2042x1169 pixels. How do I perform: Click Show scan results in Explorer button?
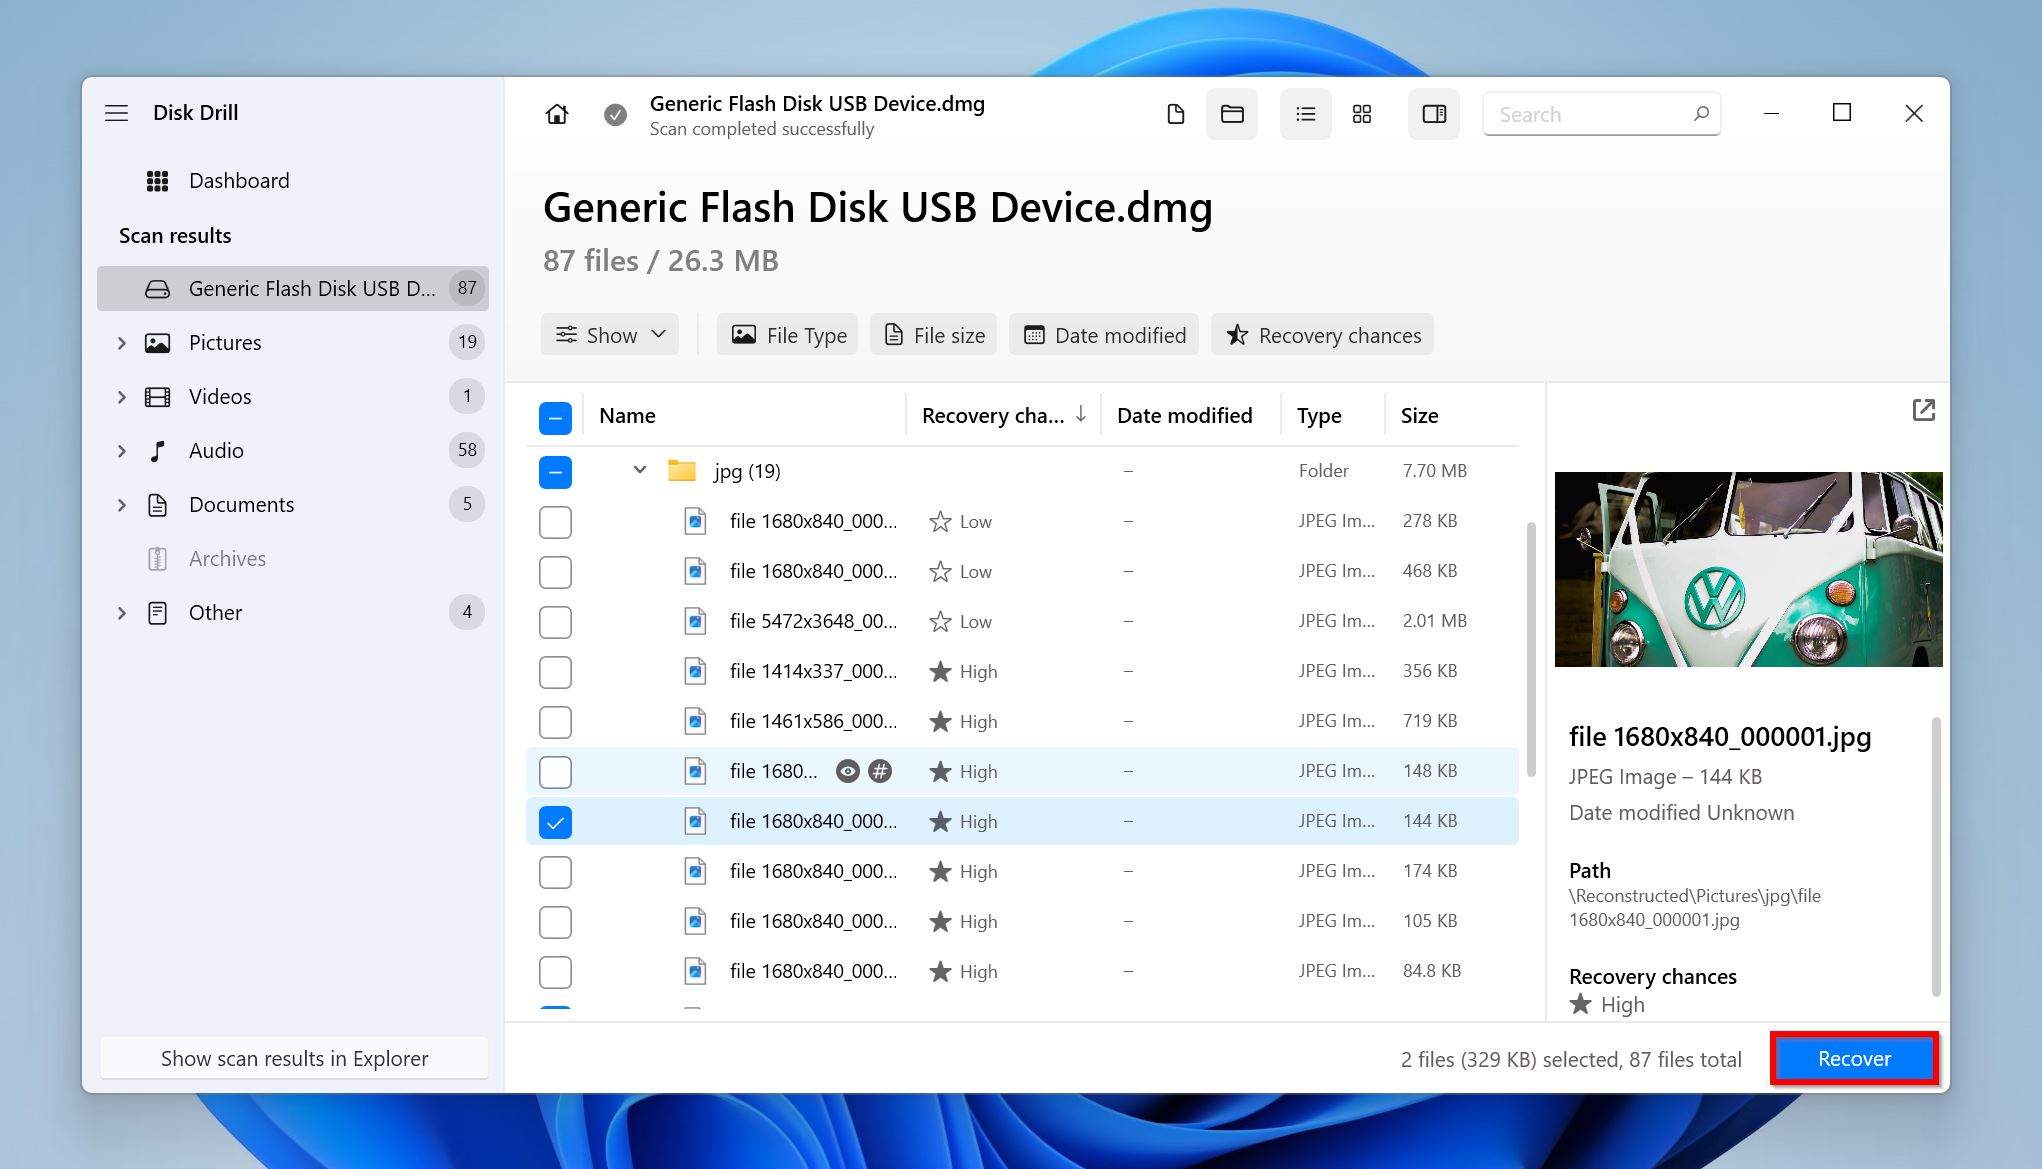tap(293, 1058)
